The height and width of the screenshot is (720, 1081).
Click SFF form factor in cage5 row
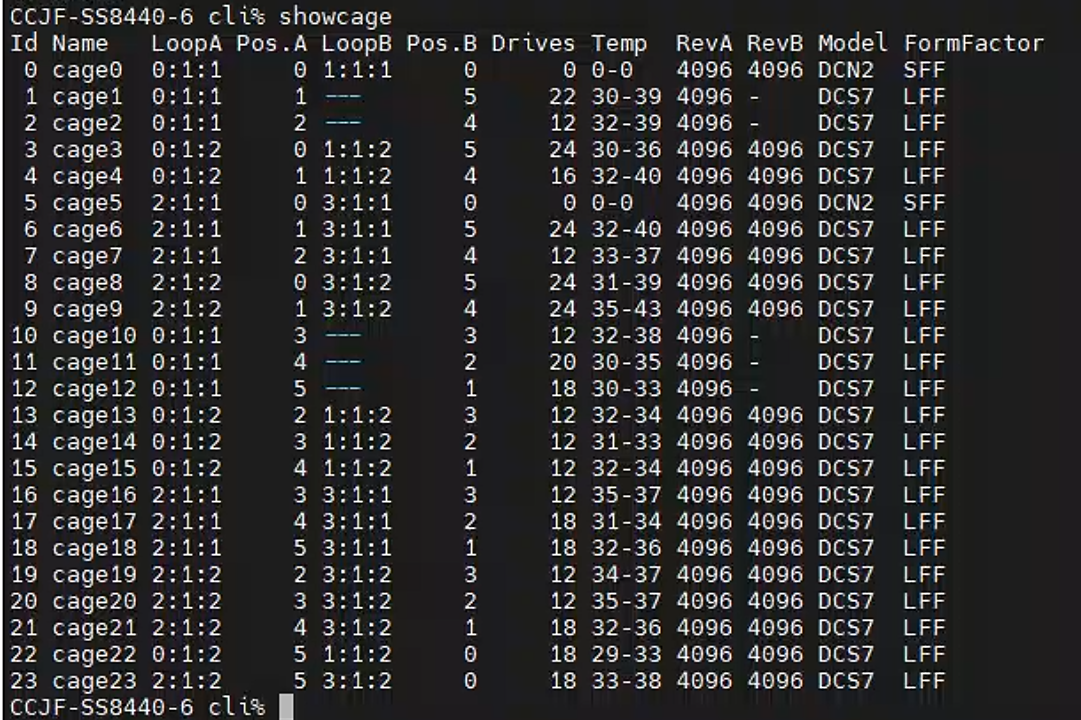click(x=924, y=203)
